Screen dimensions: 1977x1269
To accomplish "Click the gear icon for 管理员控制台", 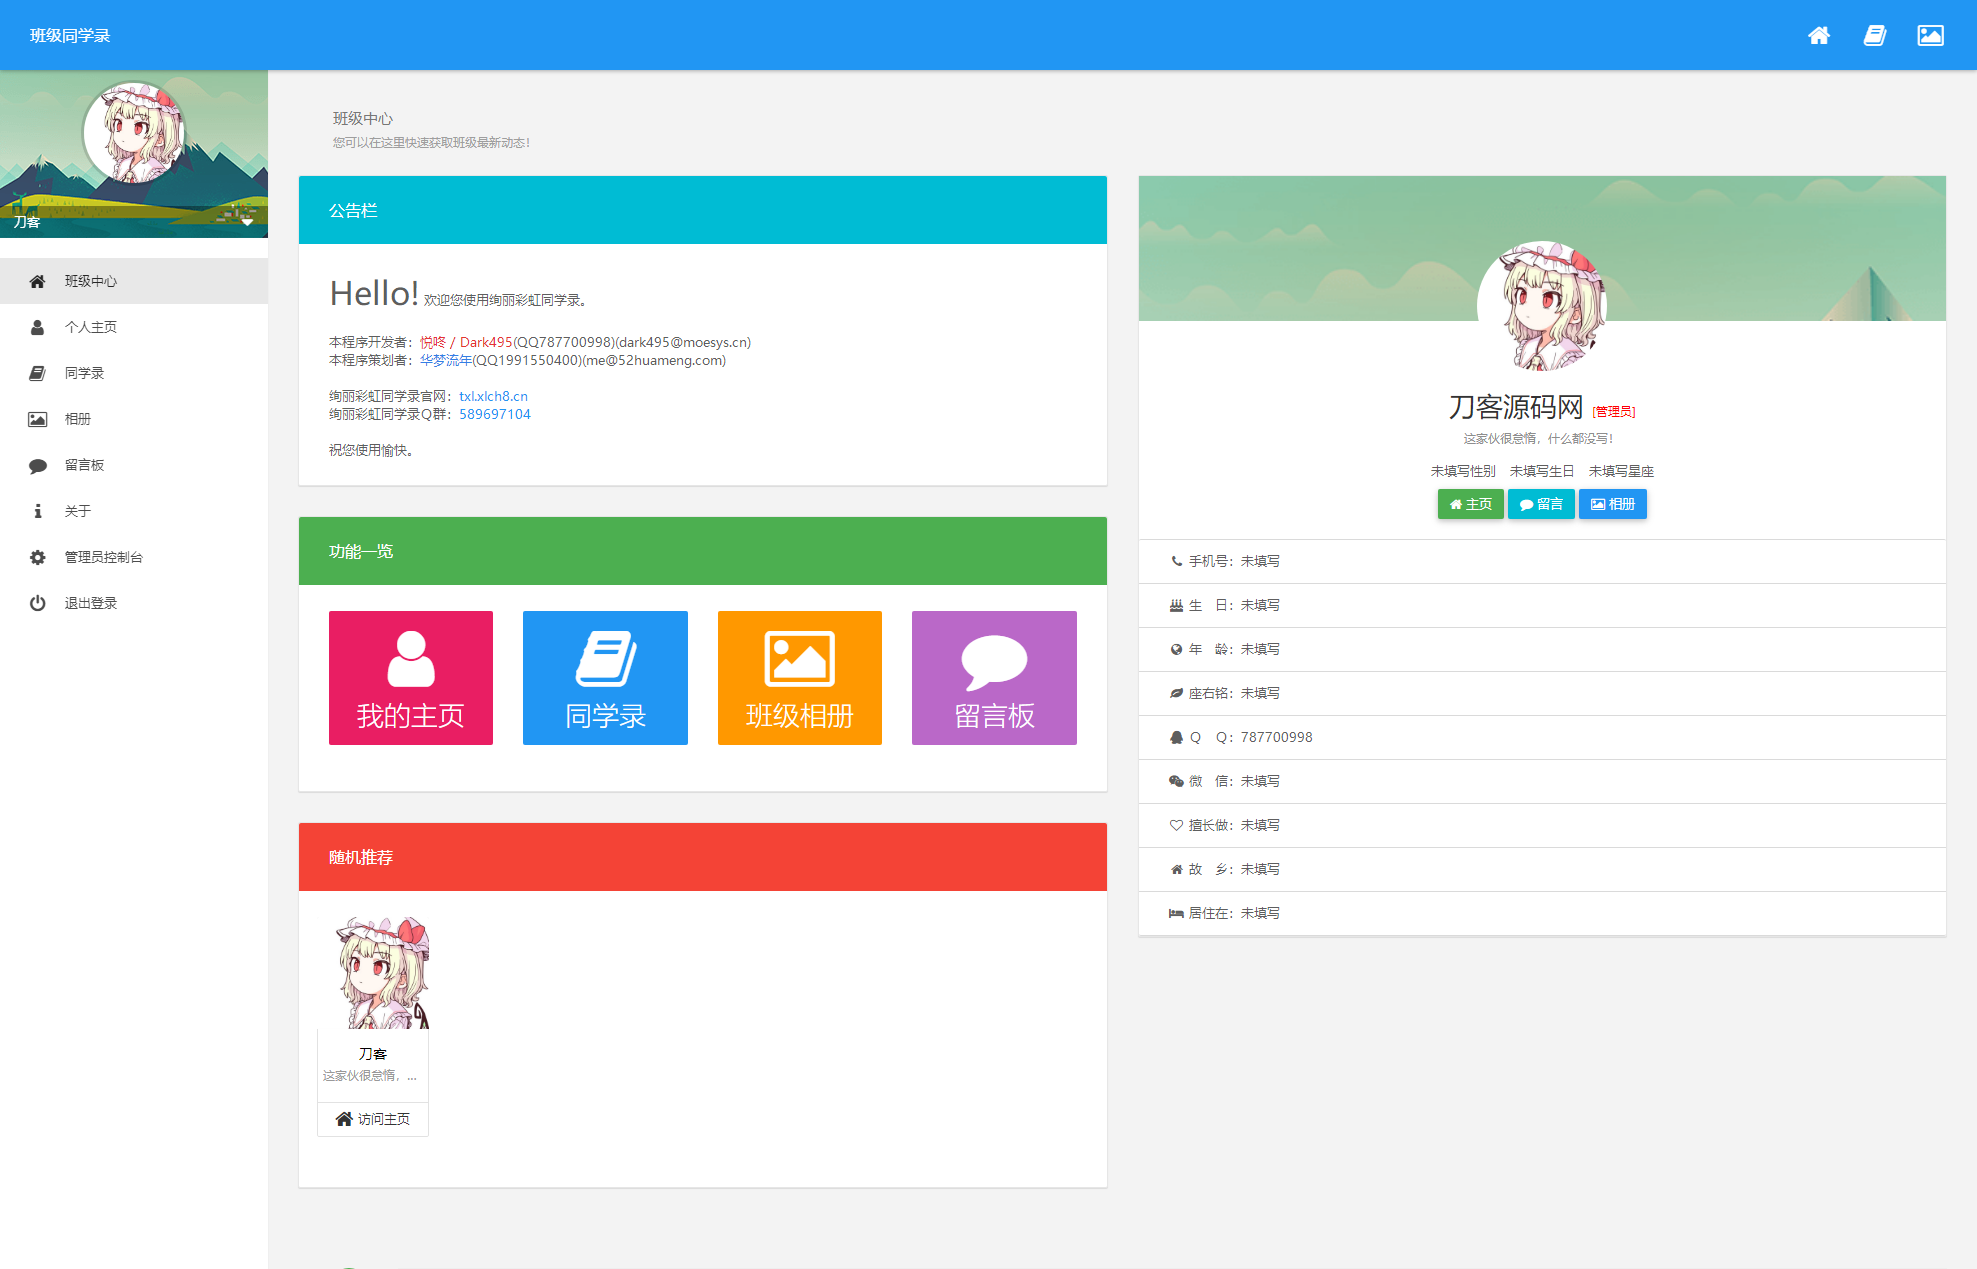I will [38, 557].
